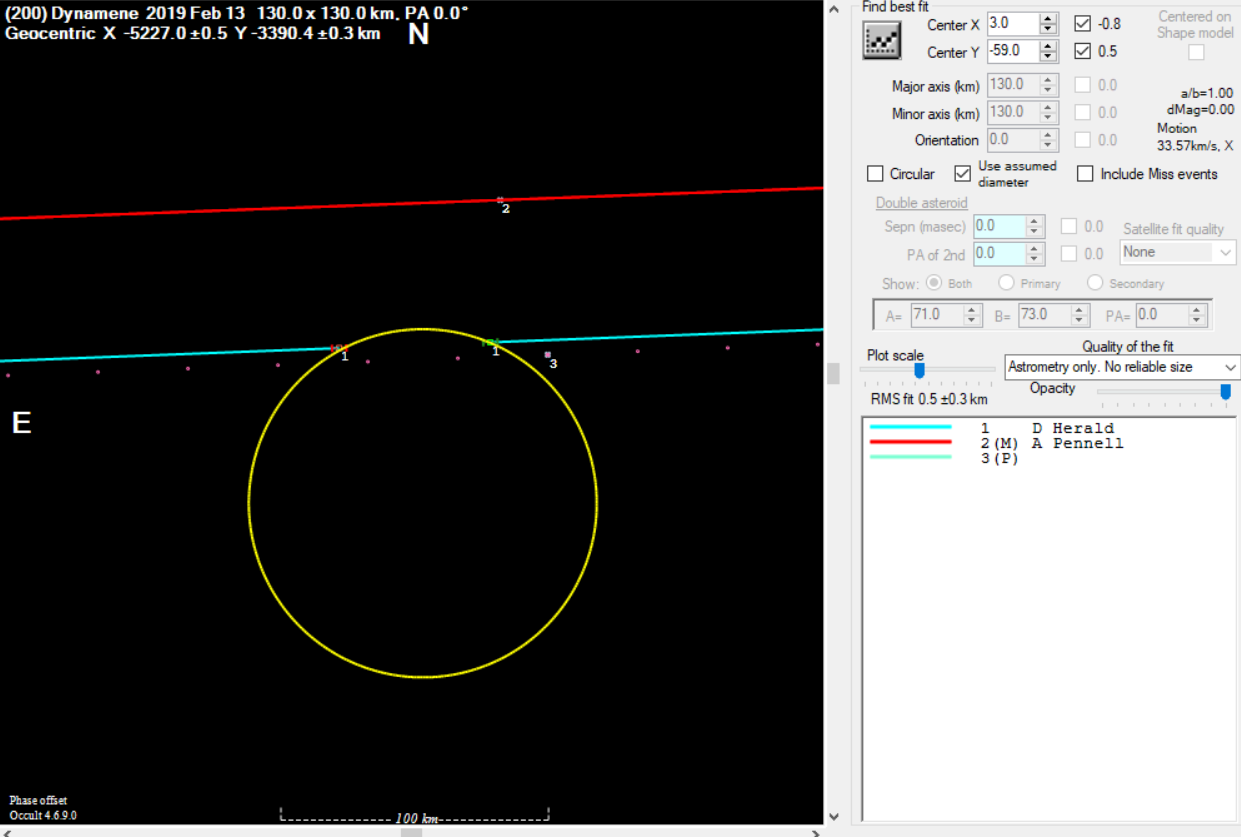Viewport: 1241px width, 837px height.
Task: Increase Orientation with its up arrow
Action: [x=1048, y=135]
